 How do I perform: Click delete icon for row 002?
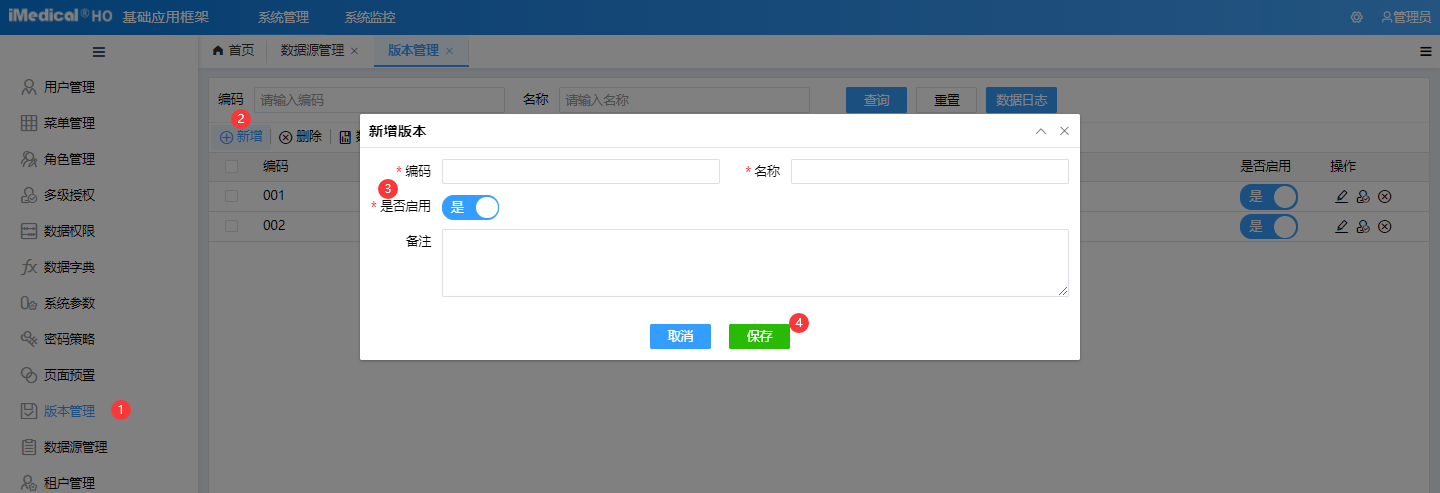pos(1385,227)
